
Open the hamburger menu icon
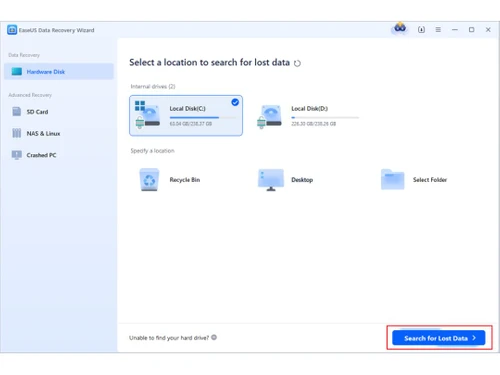(438, 30)
